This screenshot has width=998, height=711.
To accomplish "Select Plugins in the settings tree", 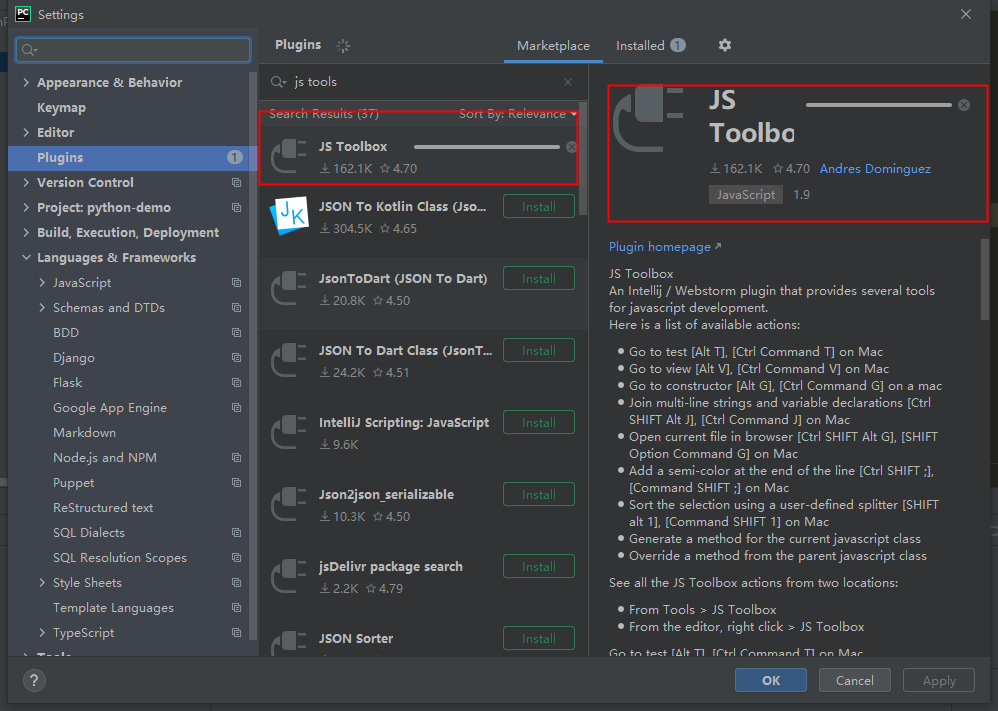I will click(x=130, y=158).
